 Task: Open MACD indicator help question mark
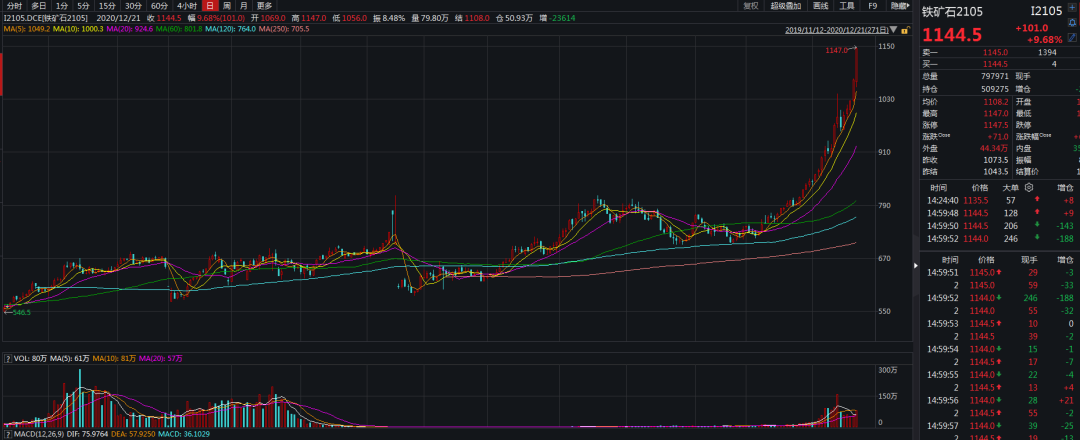coord(8,434)
